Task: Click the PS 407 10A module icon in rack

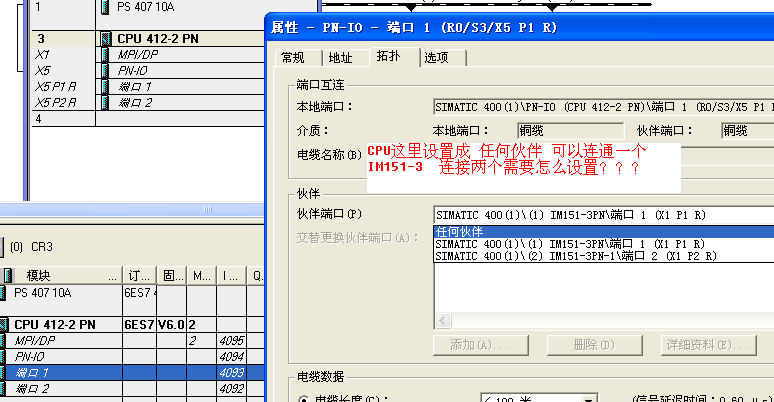Action: 105,7
